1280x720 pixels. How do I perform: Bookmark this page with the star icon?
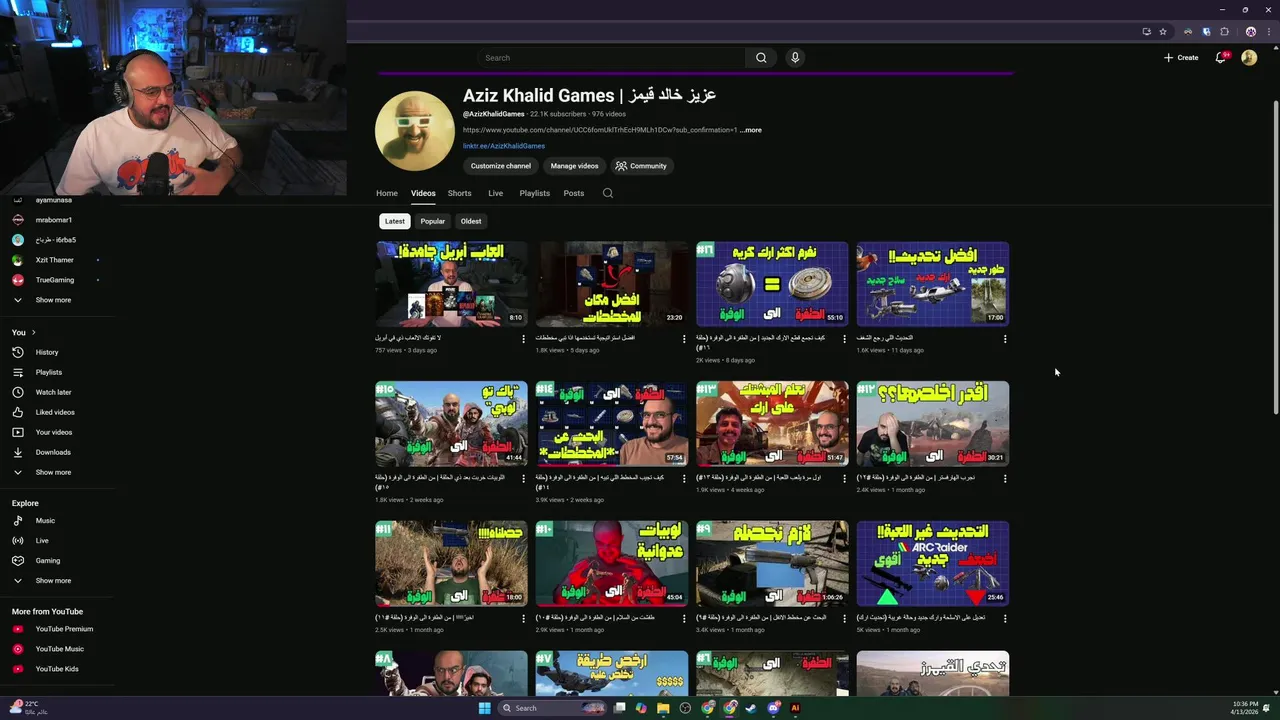(1163, 31)
